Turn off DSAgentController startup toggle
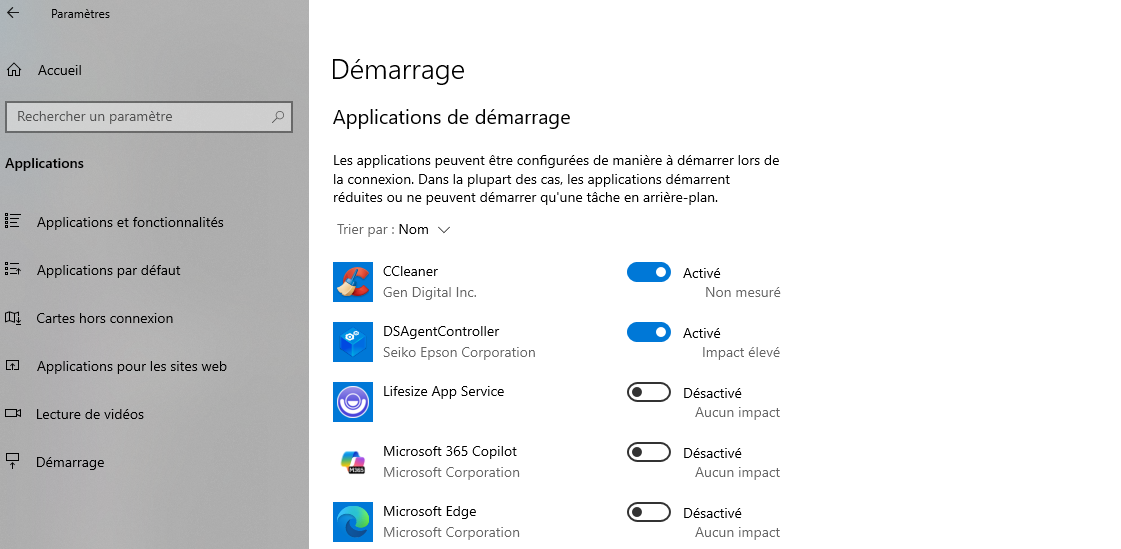1121x549 pixels. point(648,332)
